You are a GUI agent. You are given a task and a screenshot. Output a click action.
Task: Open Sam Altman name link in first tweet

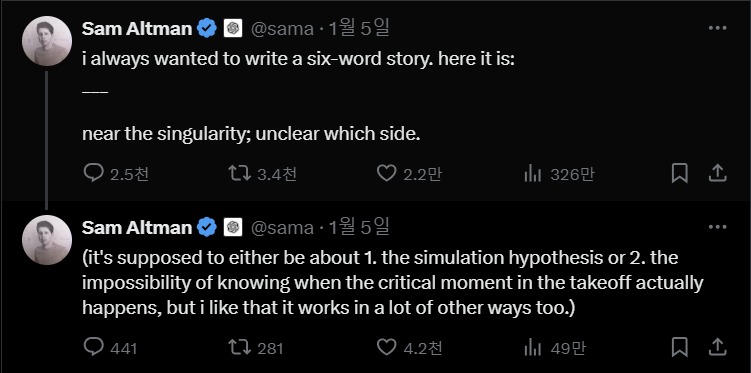tap(137, 29)
